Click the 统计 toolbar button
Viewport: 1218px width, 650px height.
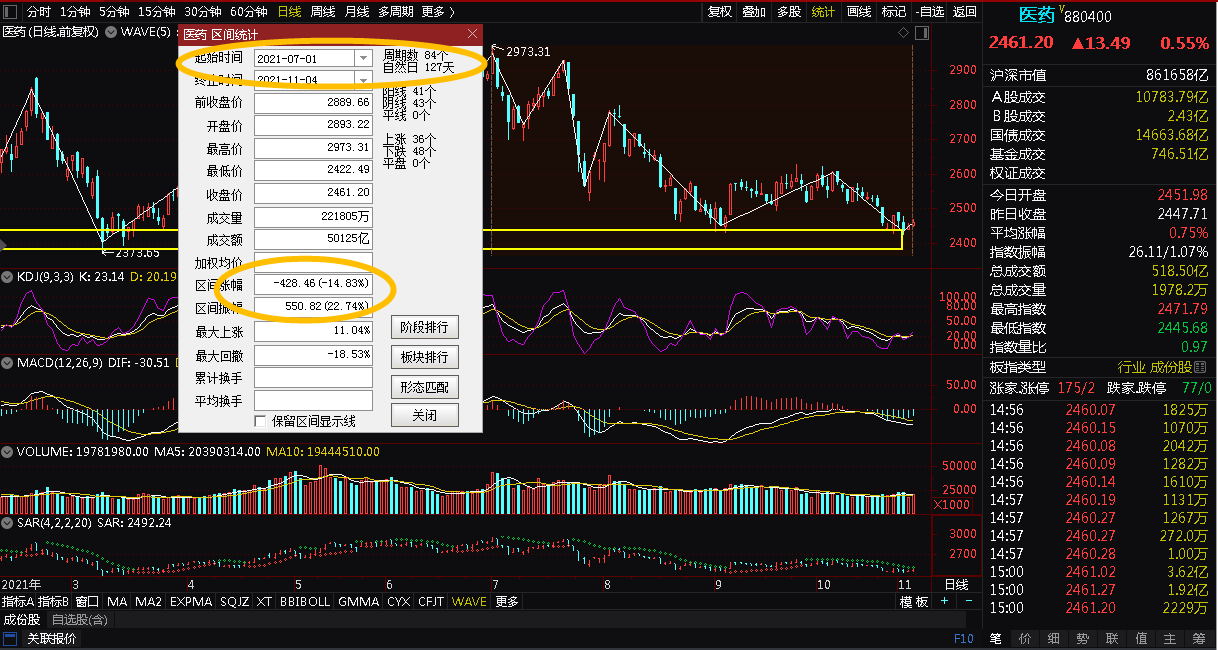(824, 12)
